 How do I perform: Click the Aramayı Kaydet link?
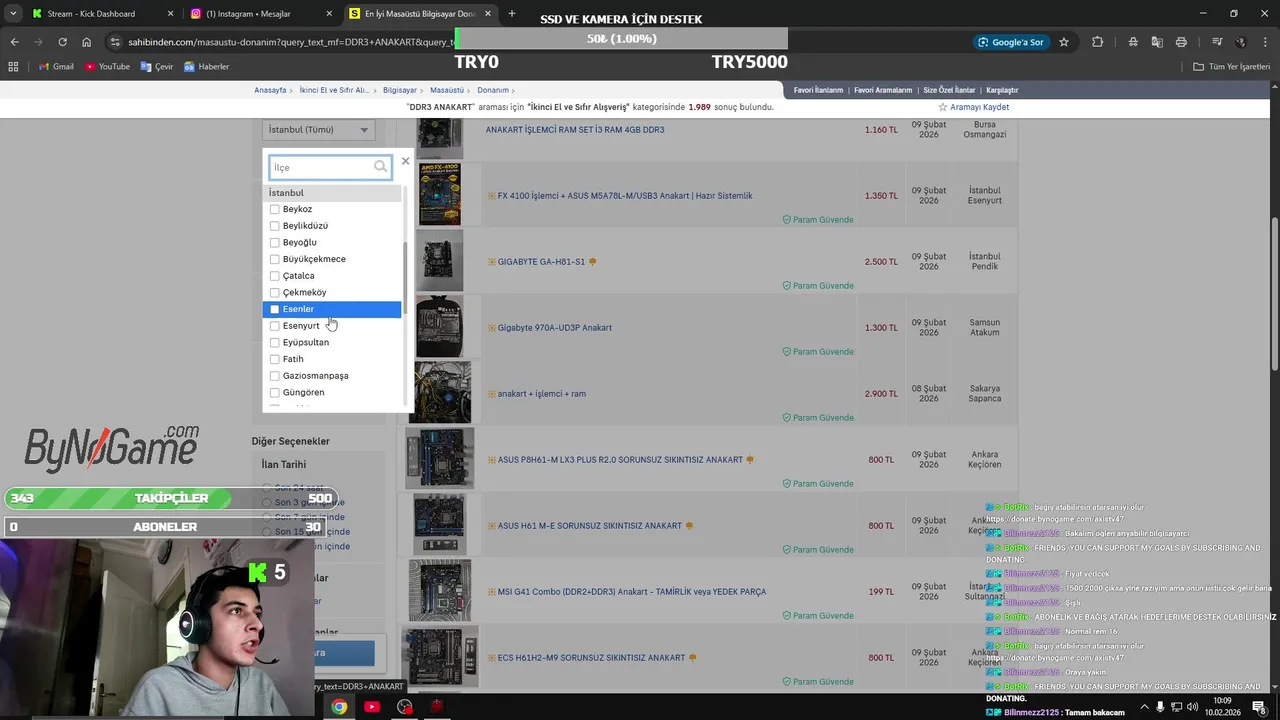[980, 107]
